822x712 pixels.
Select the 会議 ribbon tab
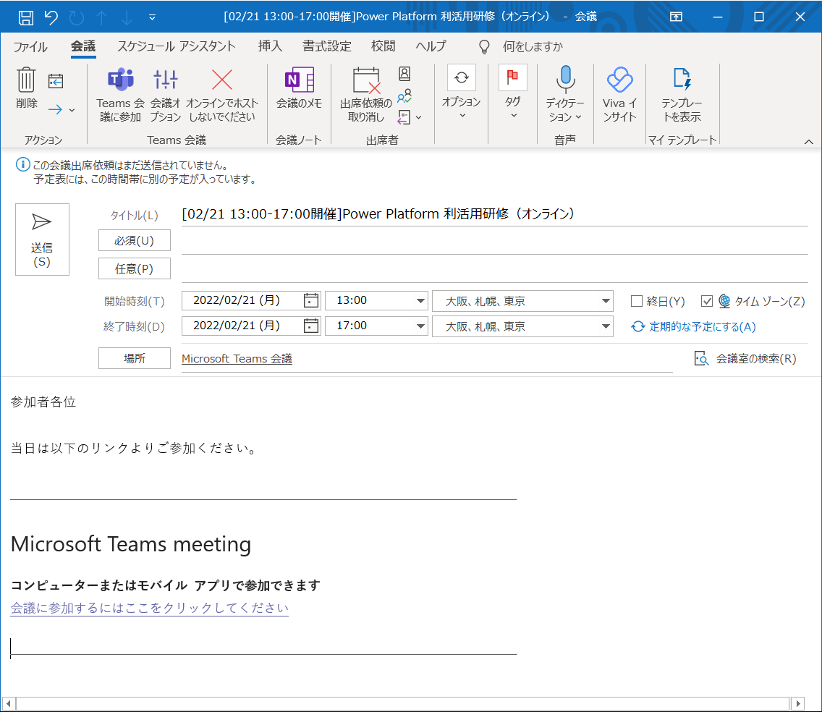(x=83, y=46)
